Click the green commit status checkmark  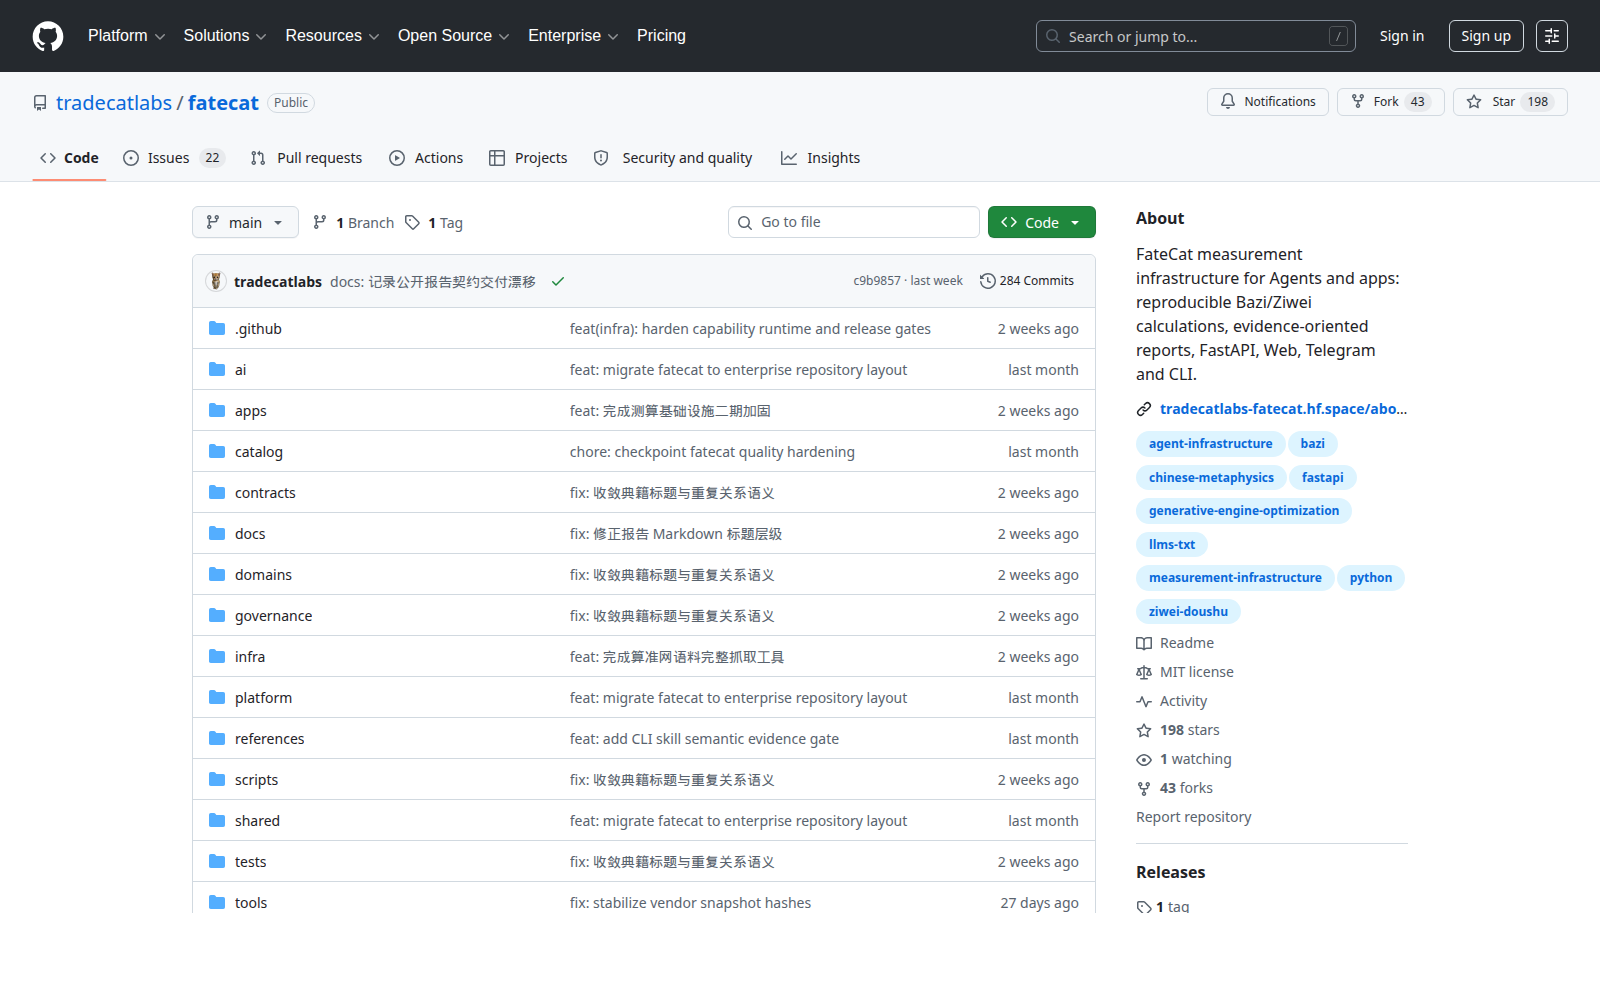(x=558, y=281)
